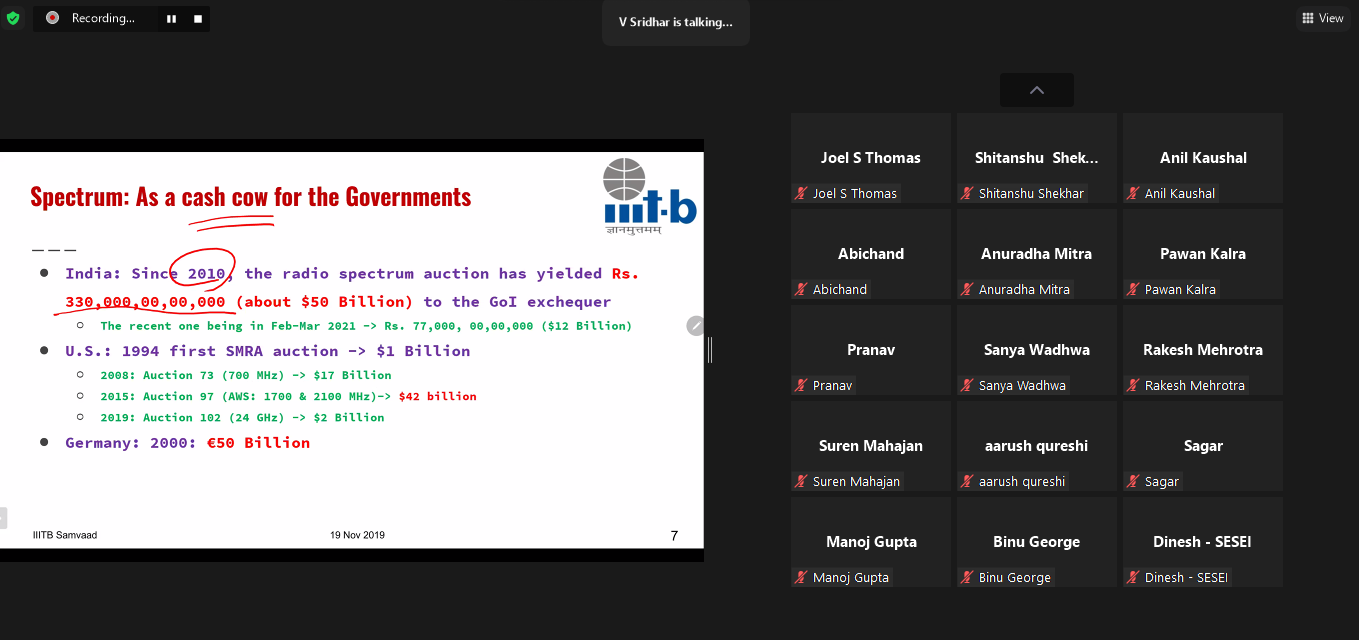The height and width of the screenshot is (640, 1359).
Task: Pause the recording
Action: 172,18
